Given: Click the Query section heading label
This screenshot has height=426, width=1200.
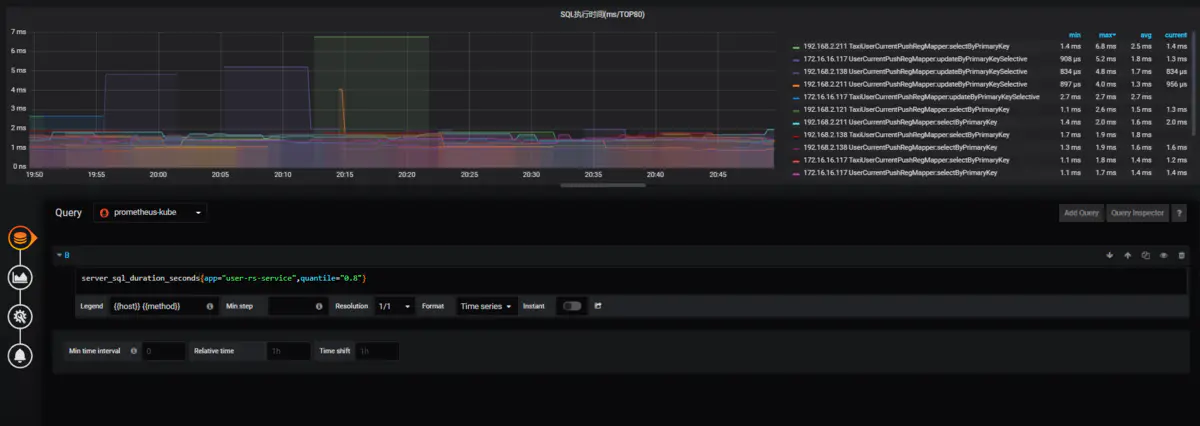Looking at the screenshot, I should (69, 213).
